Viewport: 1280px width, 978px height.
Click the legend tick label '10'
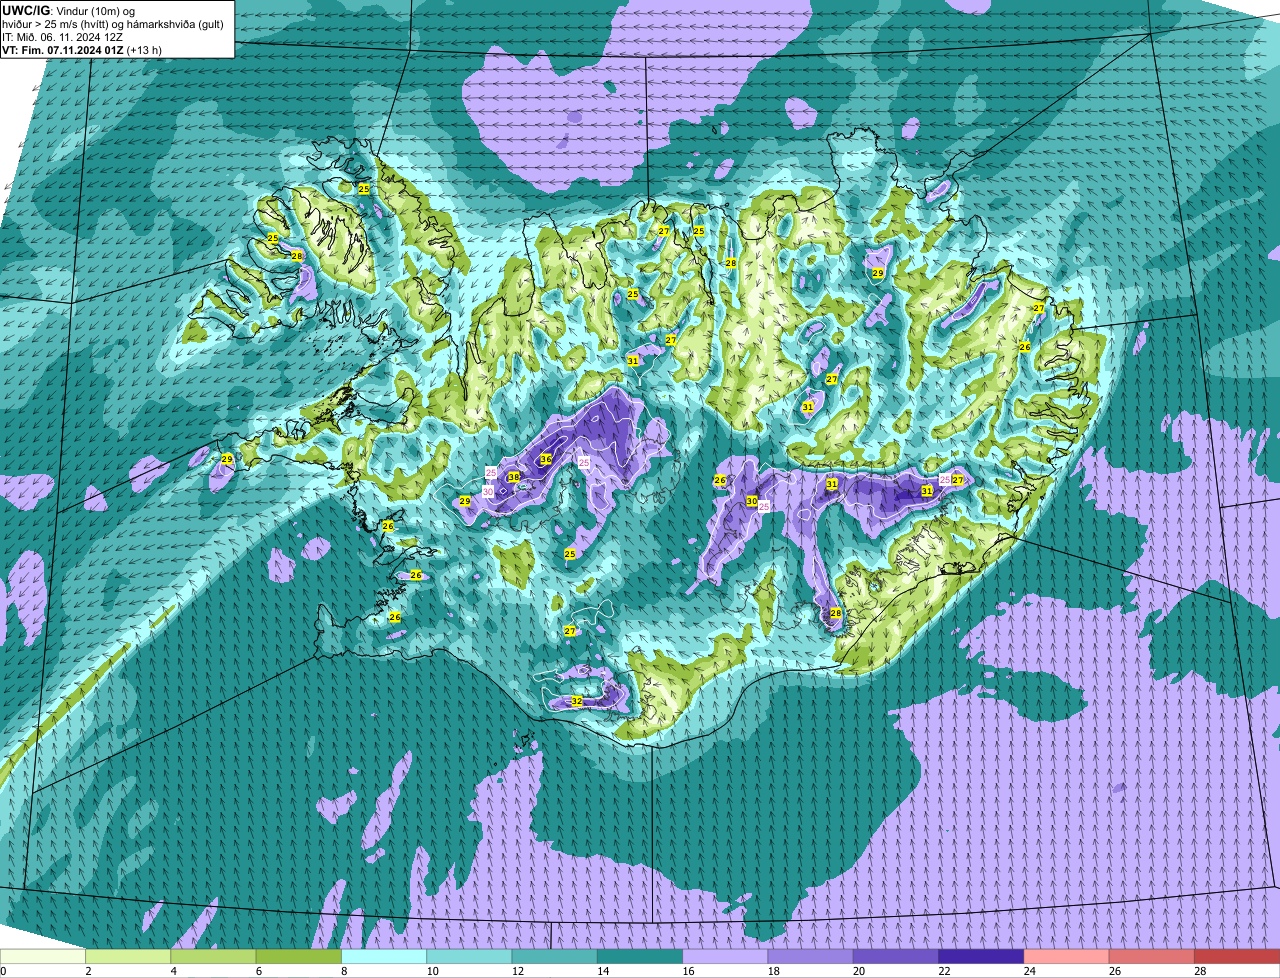pos(431,971)
